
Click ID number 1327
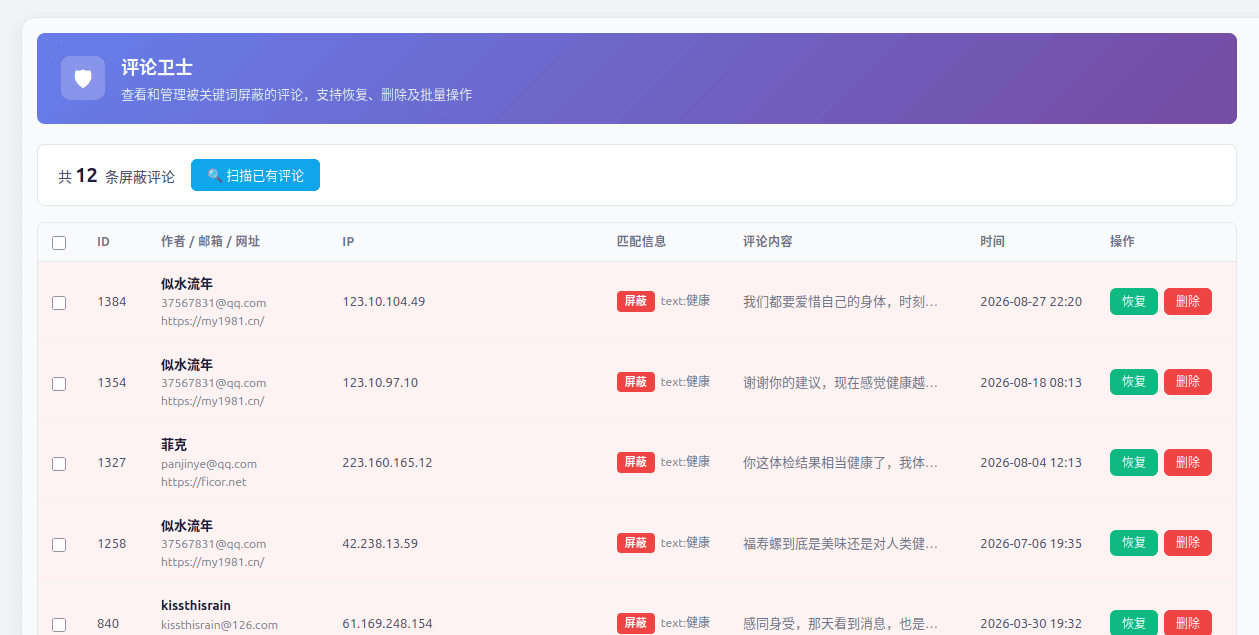tap(112, 463)
